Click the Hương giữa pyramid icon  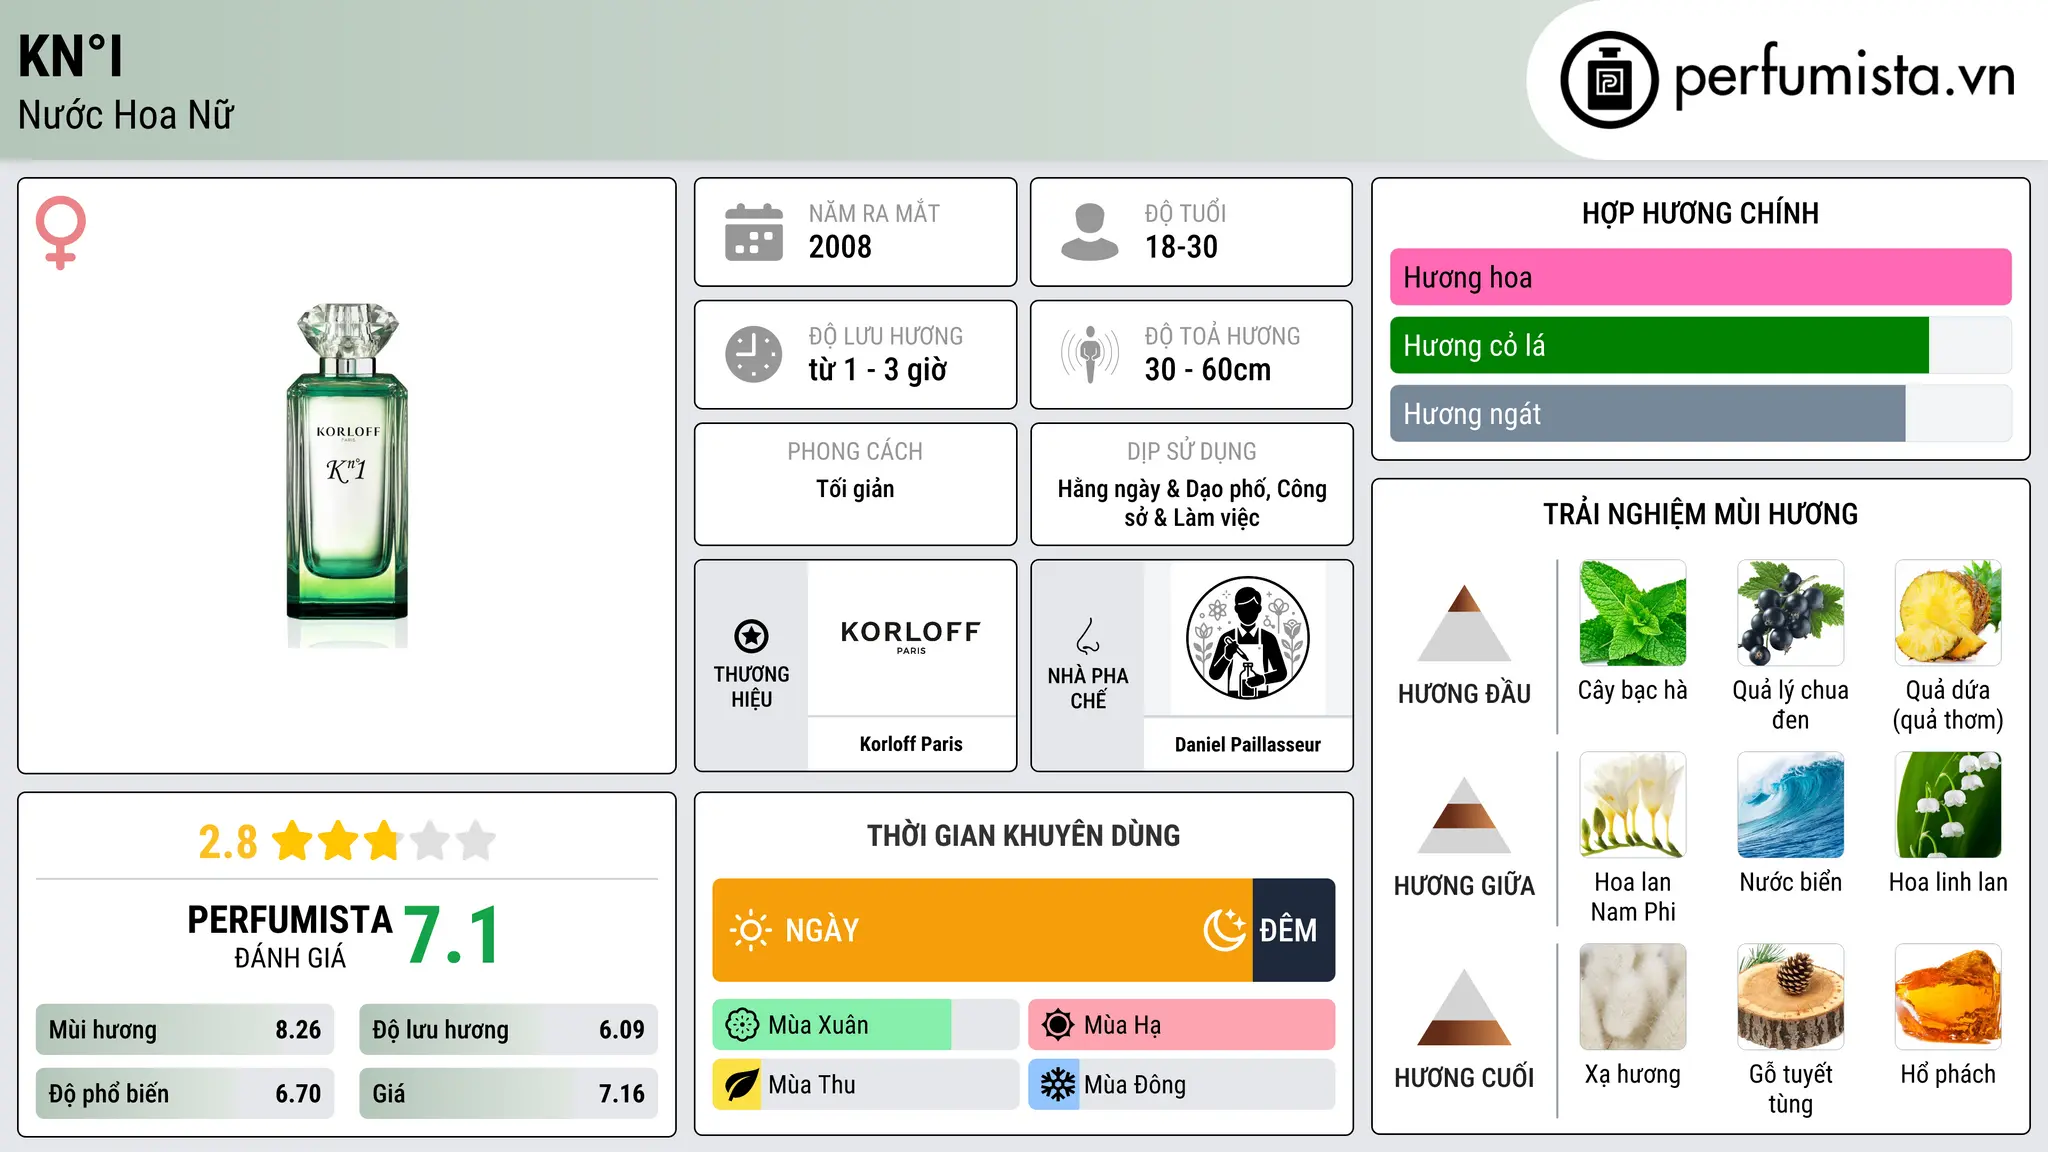1465,815
